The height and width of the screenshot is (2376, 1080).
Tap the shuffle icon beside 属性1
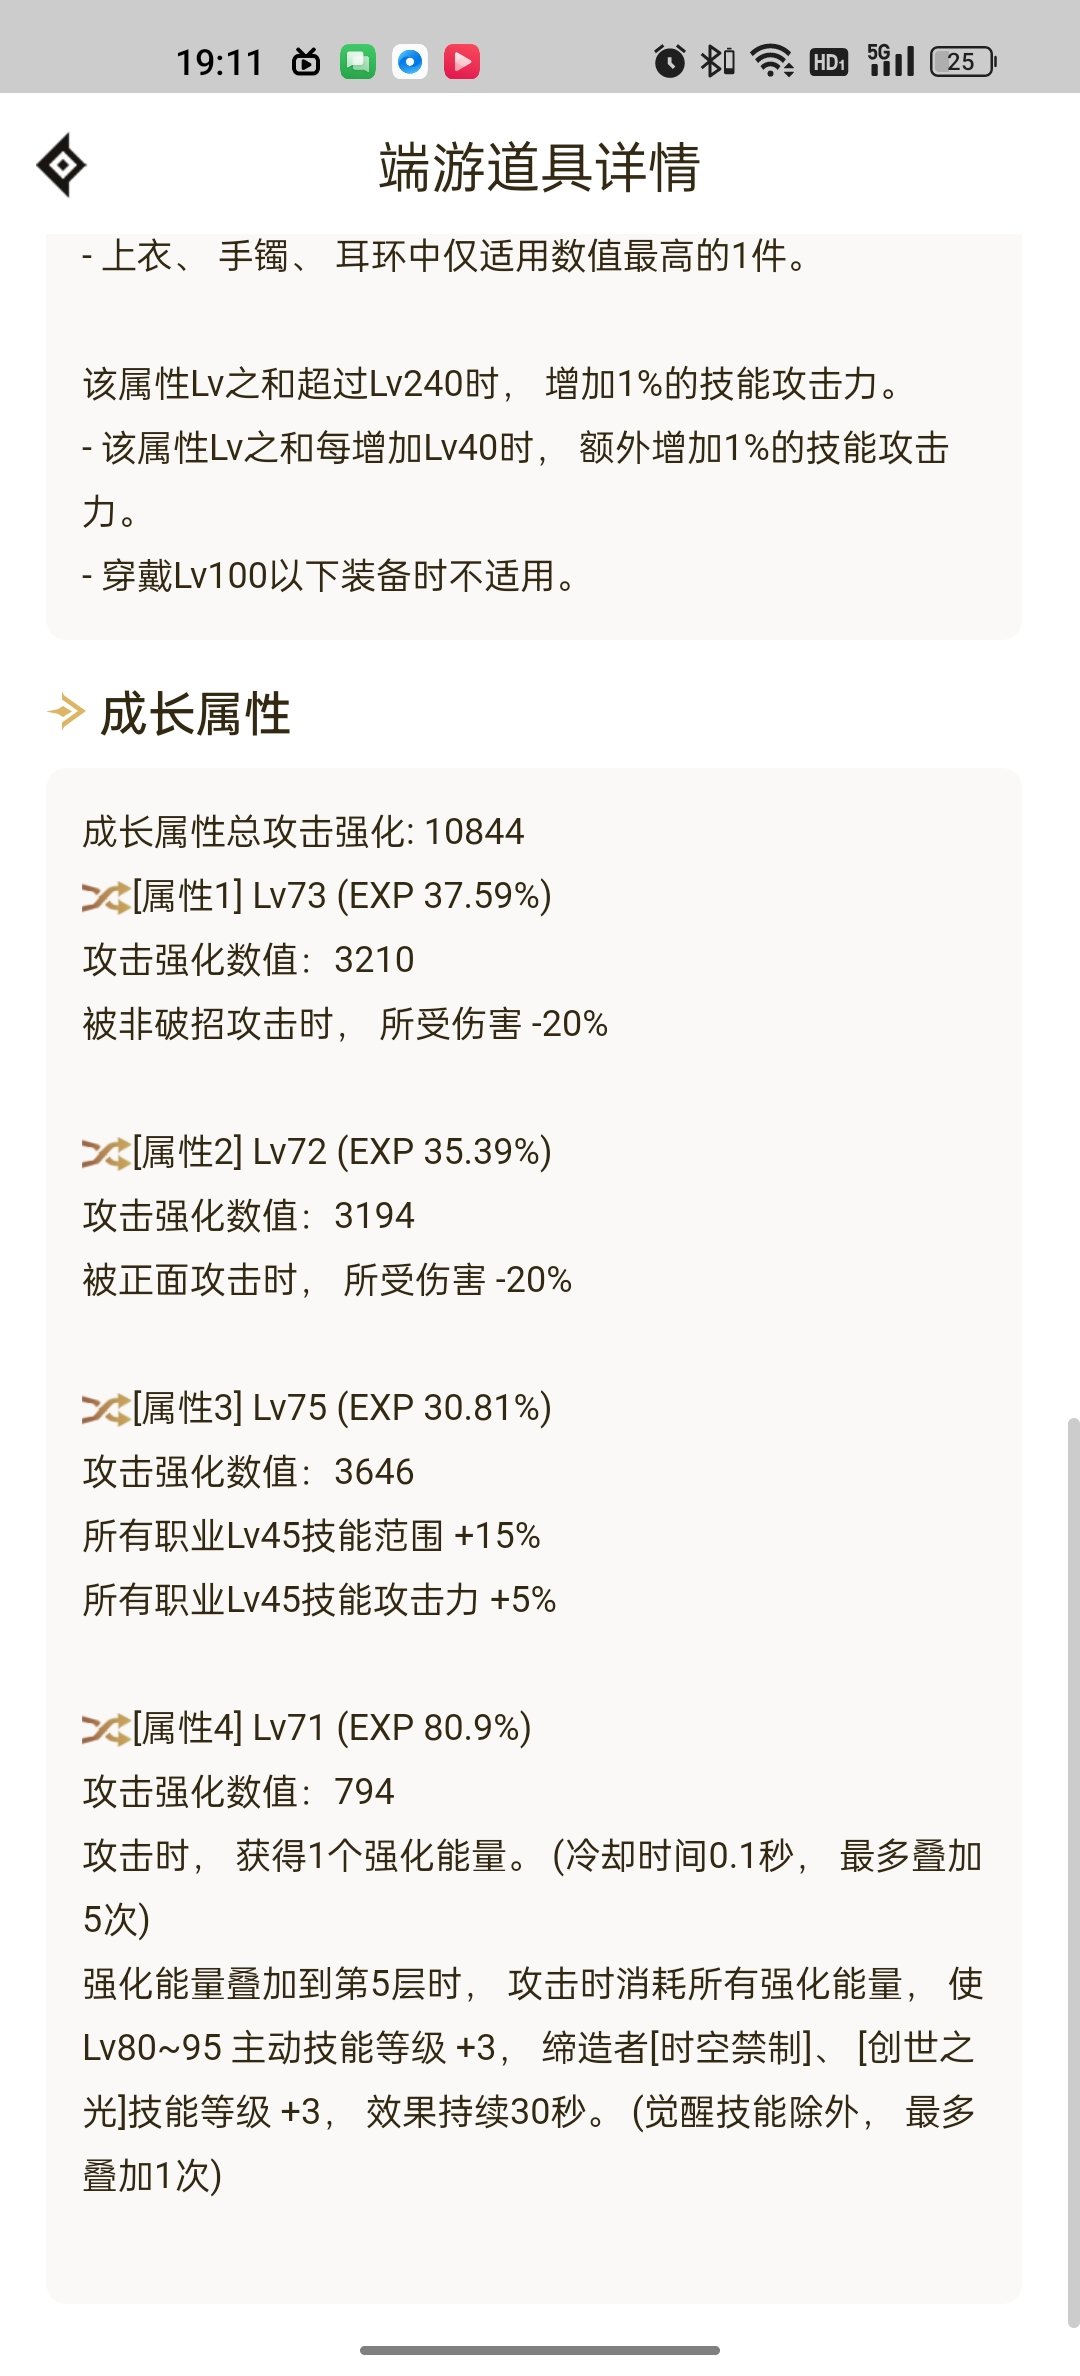tap(106, 897)
